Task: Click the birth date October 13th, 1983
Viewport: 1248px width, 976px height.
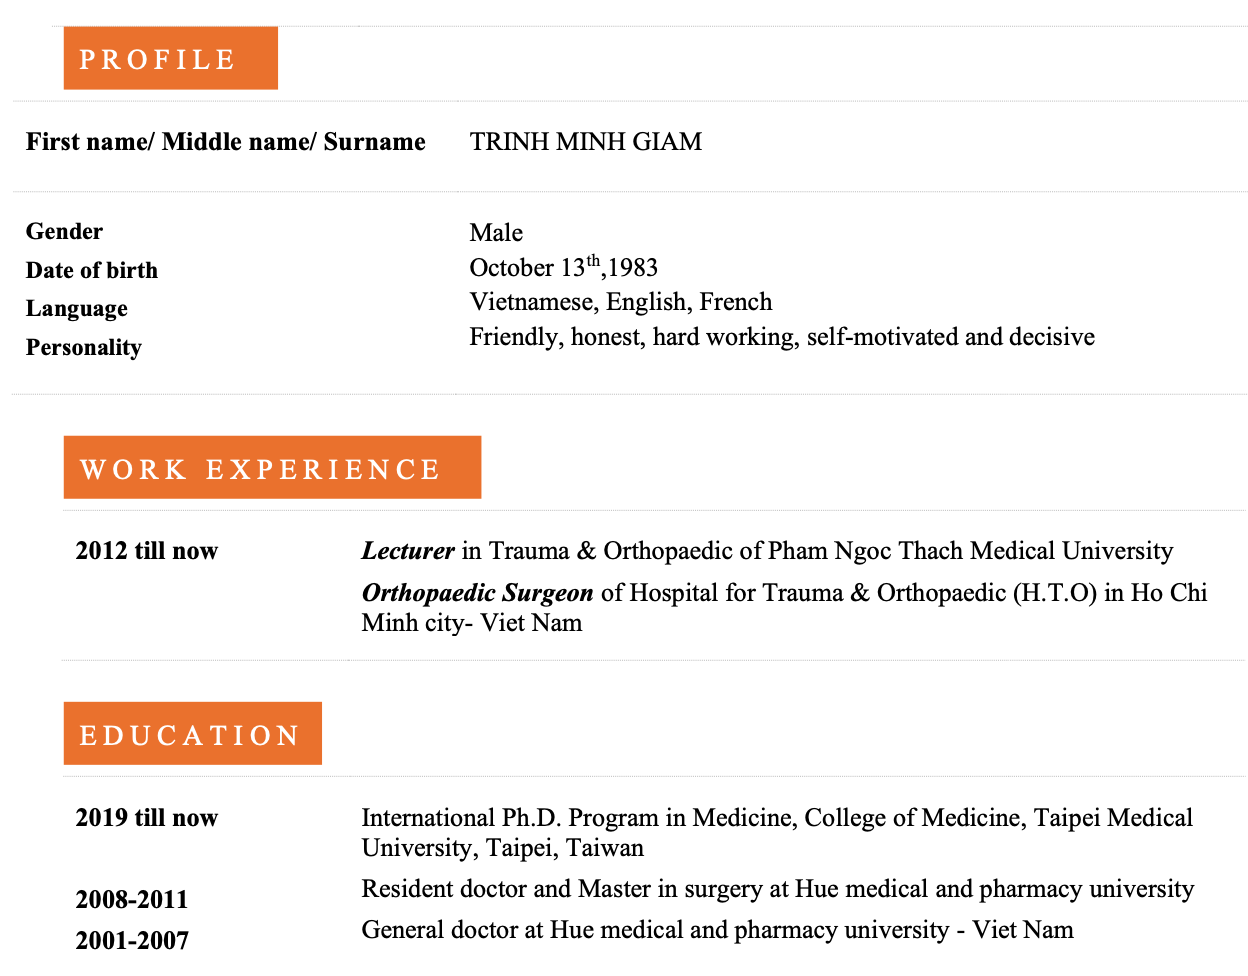Action: [564, 267]
